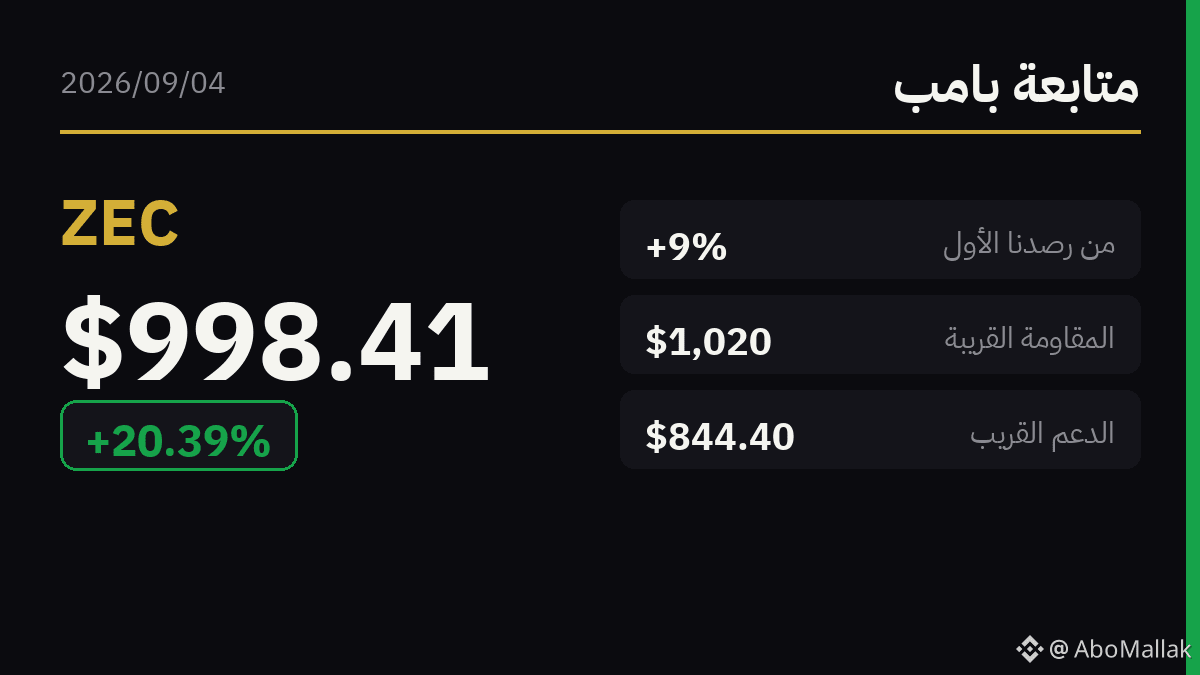Screen dimensions: 1200x675
Task: Click the first-watch stats card
Action: click(x=880, y=240)
